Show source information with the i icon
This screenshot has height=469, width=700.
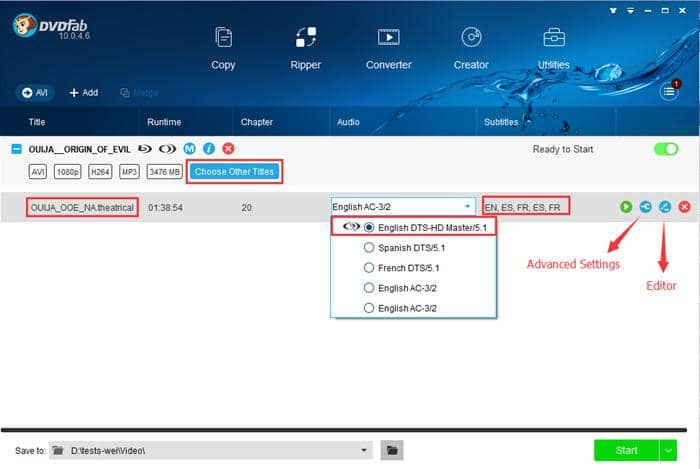click(209, 149)
